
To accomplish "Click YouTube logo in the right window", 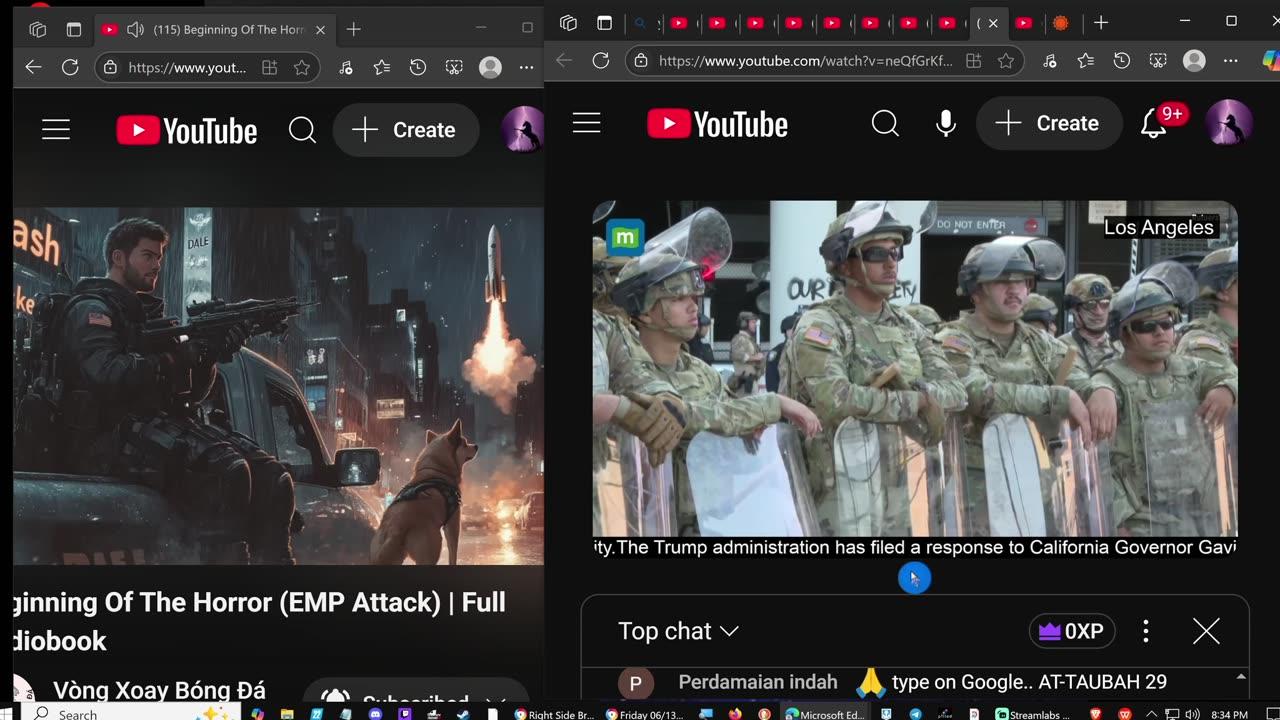I will coord(717,124).
